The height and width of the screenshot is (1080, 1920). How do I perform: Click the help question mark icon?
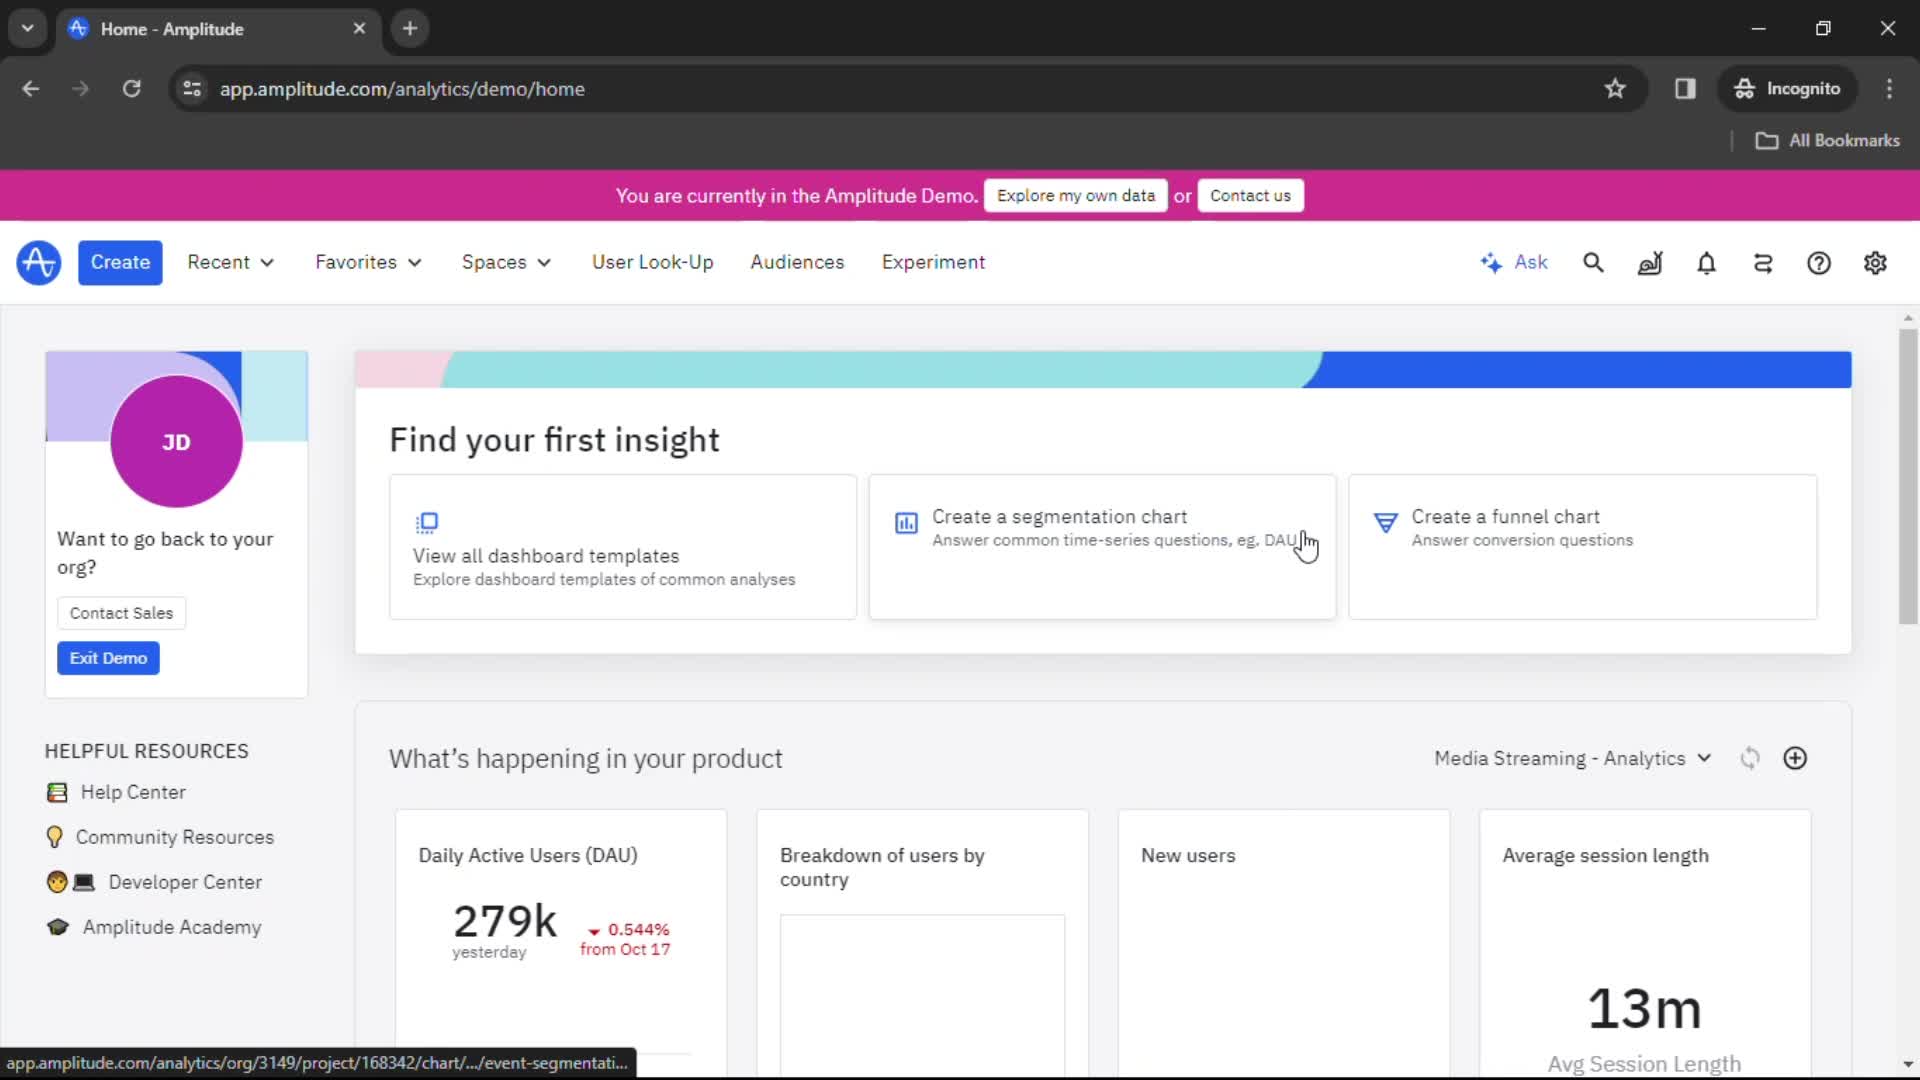pyautogui.click(x=1820, y=262)
